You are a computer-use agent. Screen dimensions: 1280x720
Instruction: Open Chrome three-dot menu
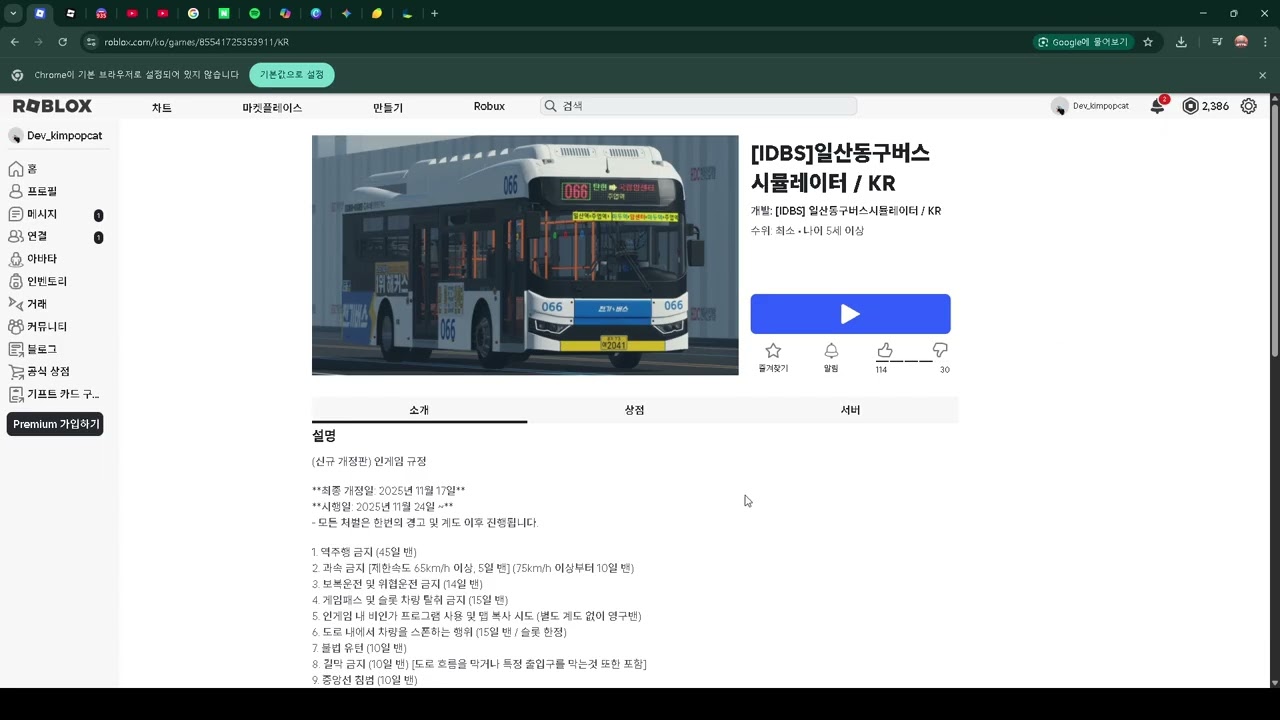1264,42
